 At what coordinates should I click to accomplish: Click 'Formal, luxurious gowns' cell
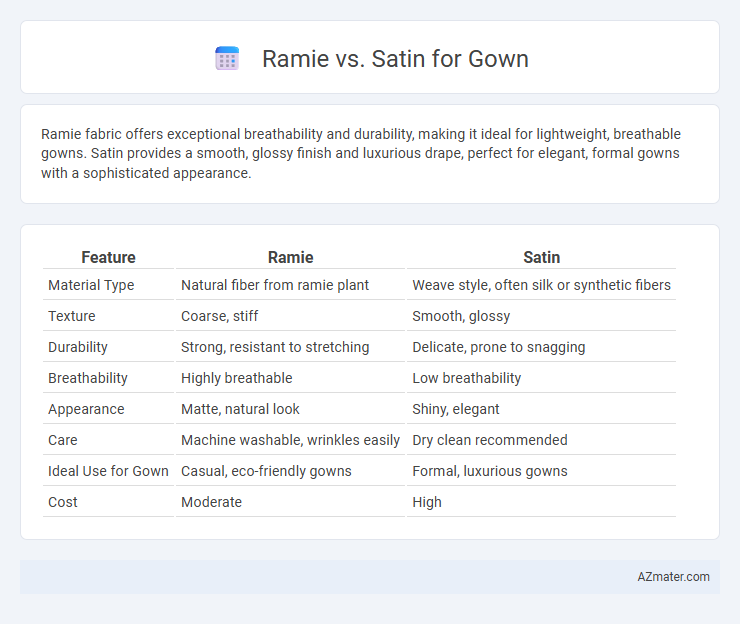(490, 471)
